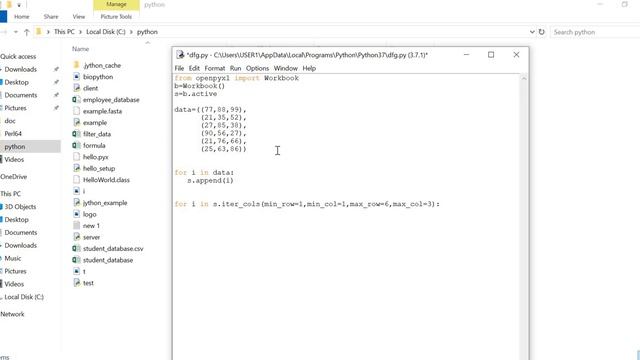Image resolution: width=640 pixels, height=360 pixels.
Task: Select the logo image file icon
Action: pyautogui.click(x=76, y=214)
